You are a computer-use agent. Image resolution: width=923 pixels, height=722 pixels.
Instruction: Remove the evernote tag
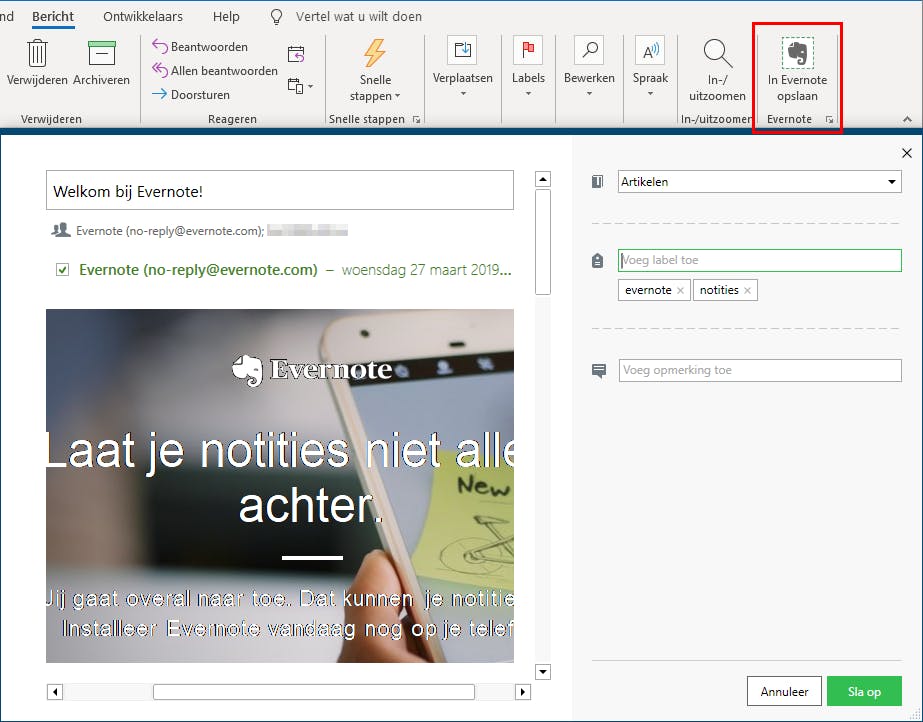pos(680,290)
